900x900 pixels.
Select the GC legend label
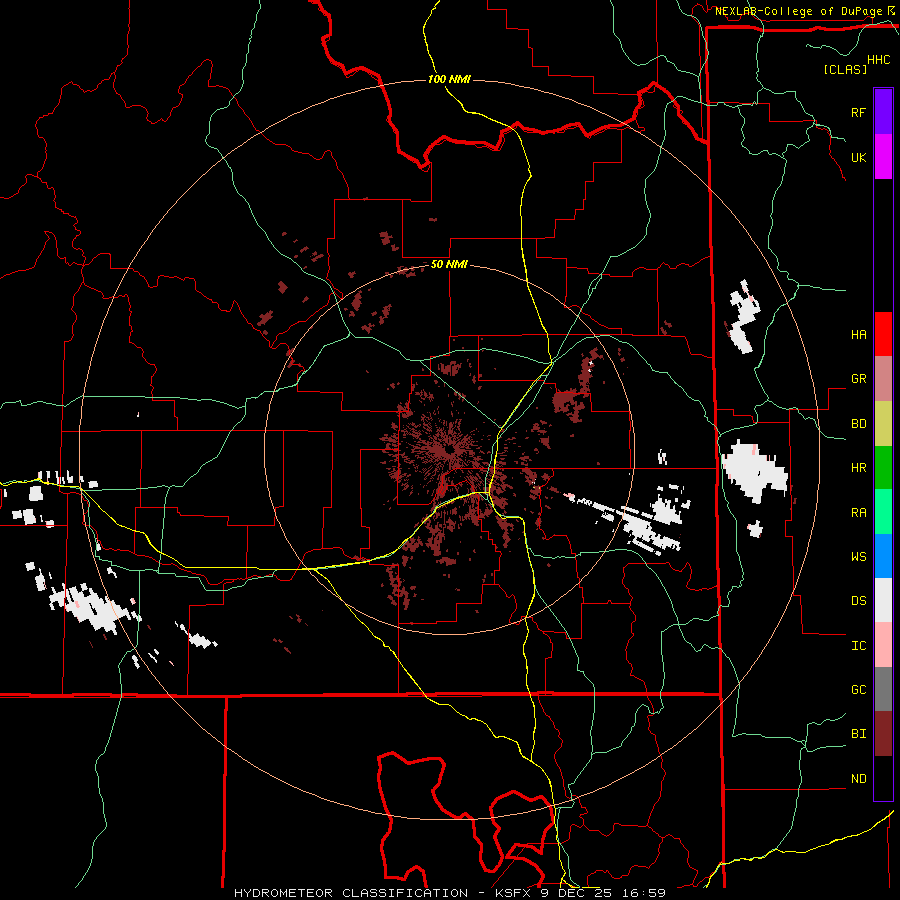pos(858,690)
